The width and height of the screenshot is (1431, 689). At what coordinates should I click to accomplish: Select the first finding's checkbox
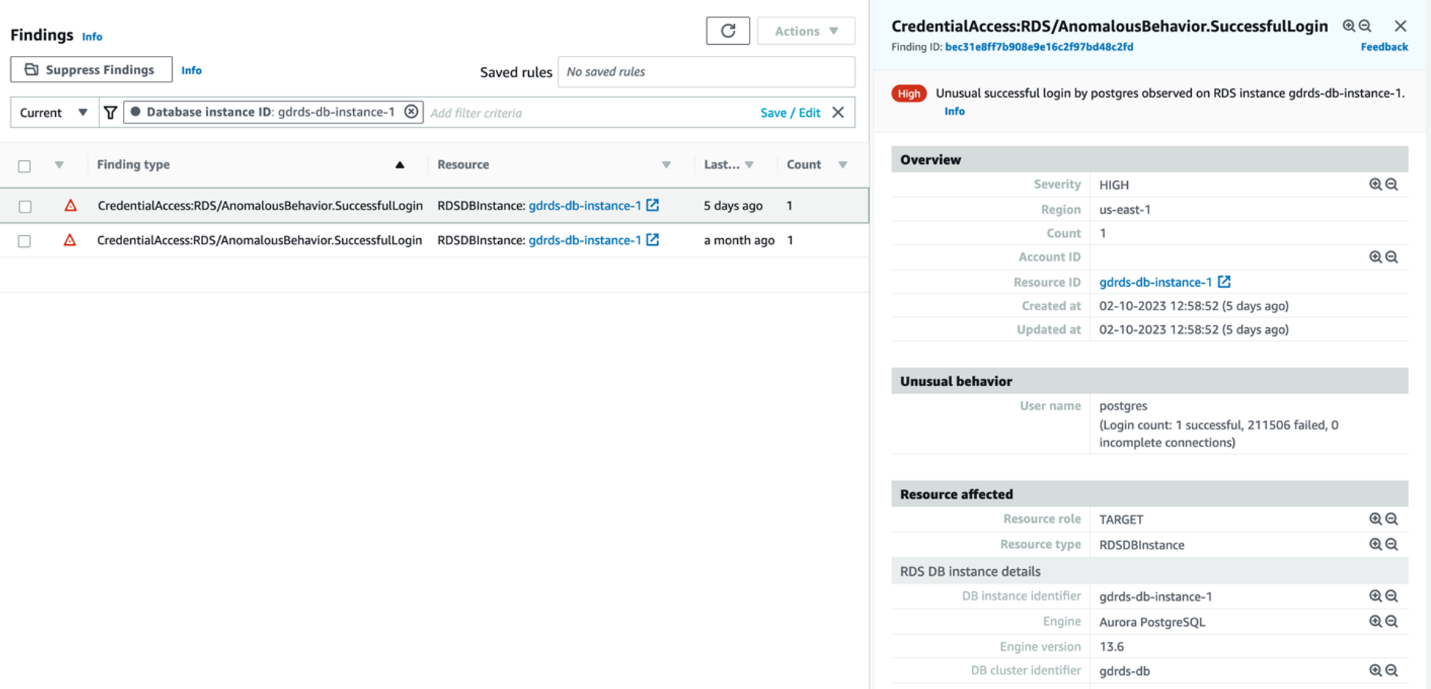tap(24, 205)
